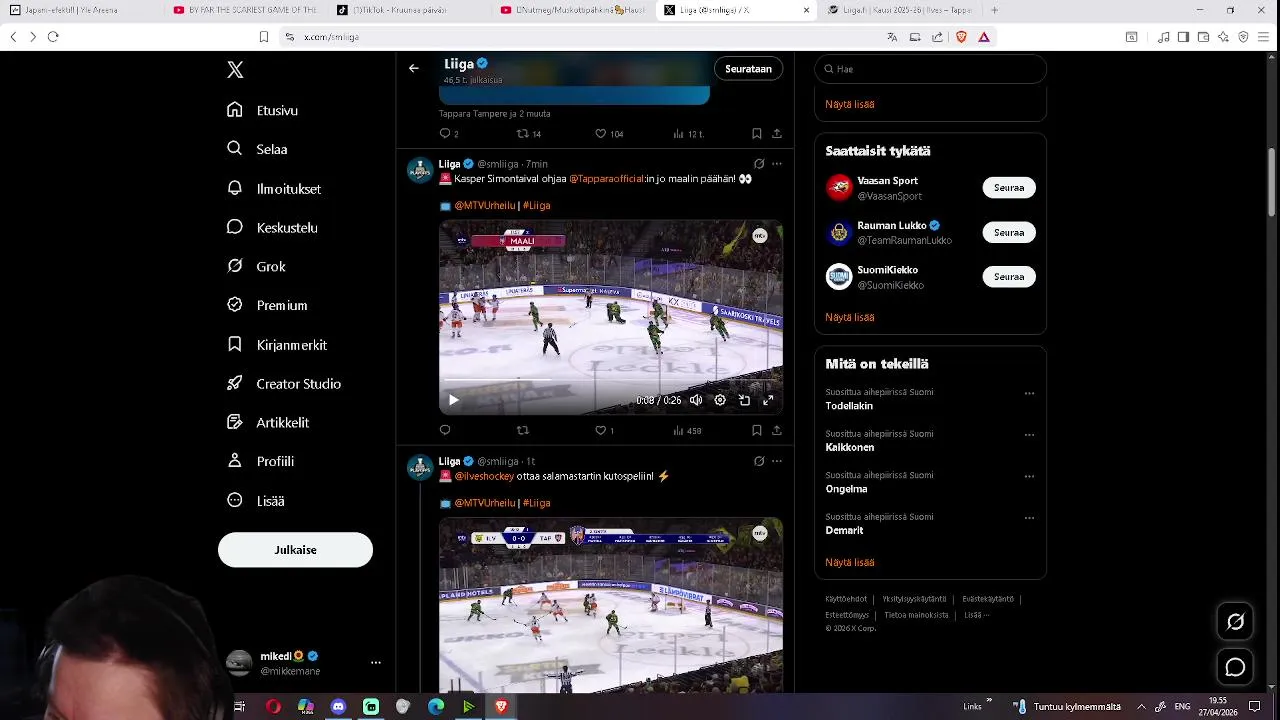Open Profiili profile page

pos(260,461)
